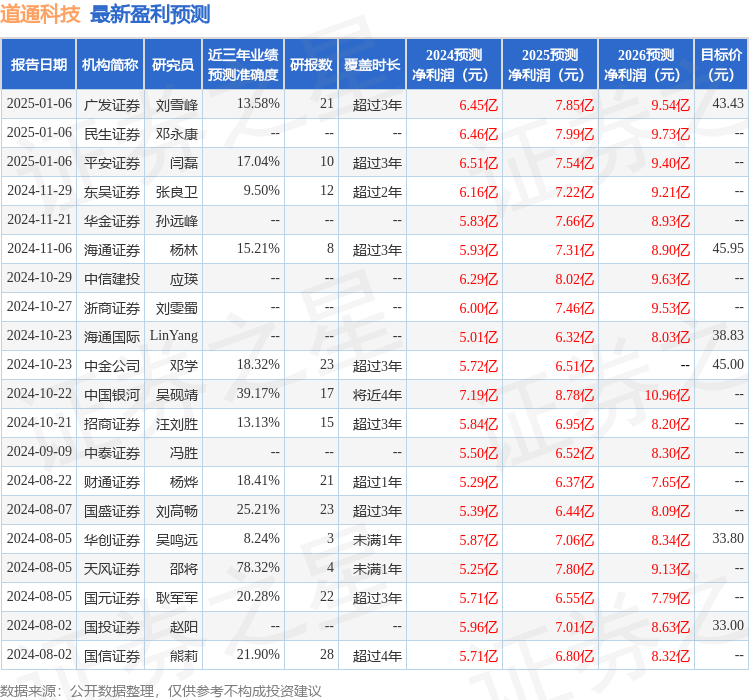Viewport: 749px width, 700px height.
Task: Click the 天风证券 institution cell
Action: click(112, 569)
